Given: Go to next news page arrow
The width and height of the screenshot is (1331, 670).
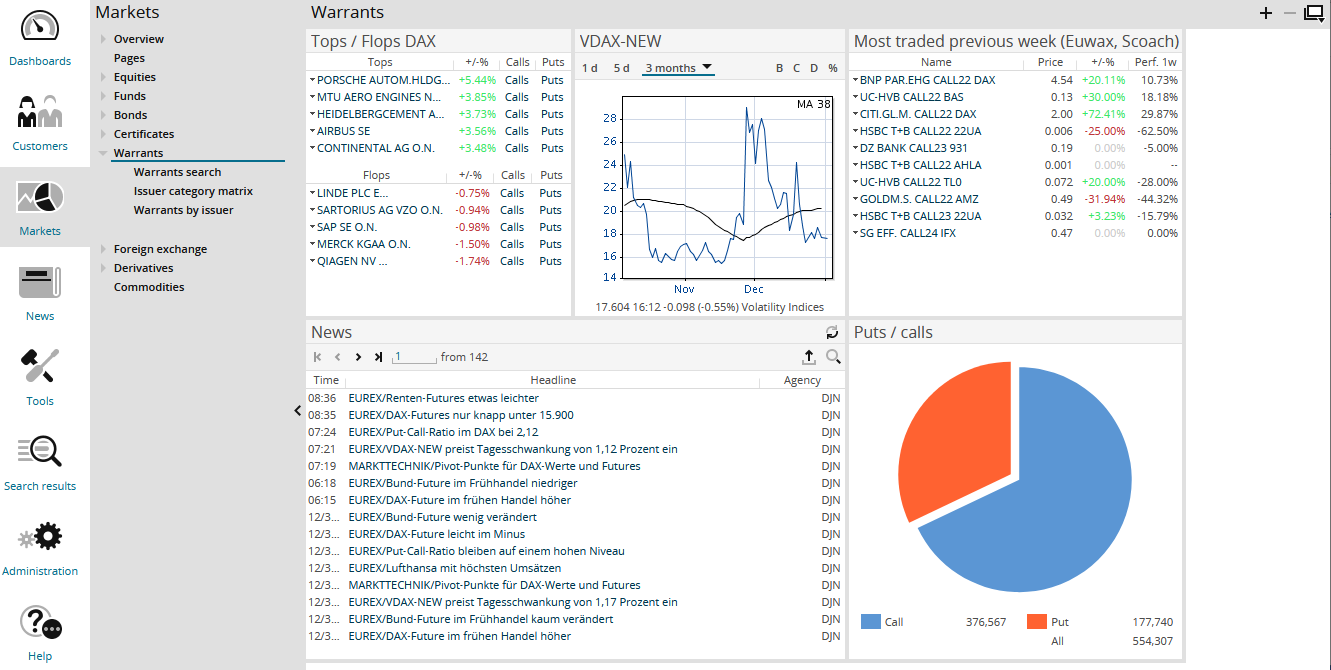Looking at the screenshot, I should tap(358, 357).
